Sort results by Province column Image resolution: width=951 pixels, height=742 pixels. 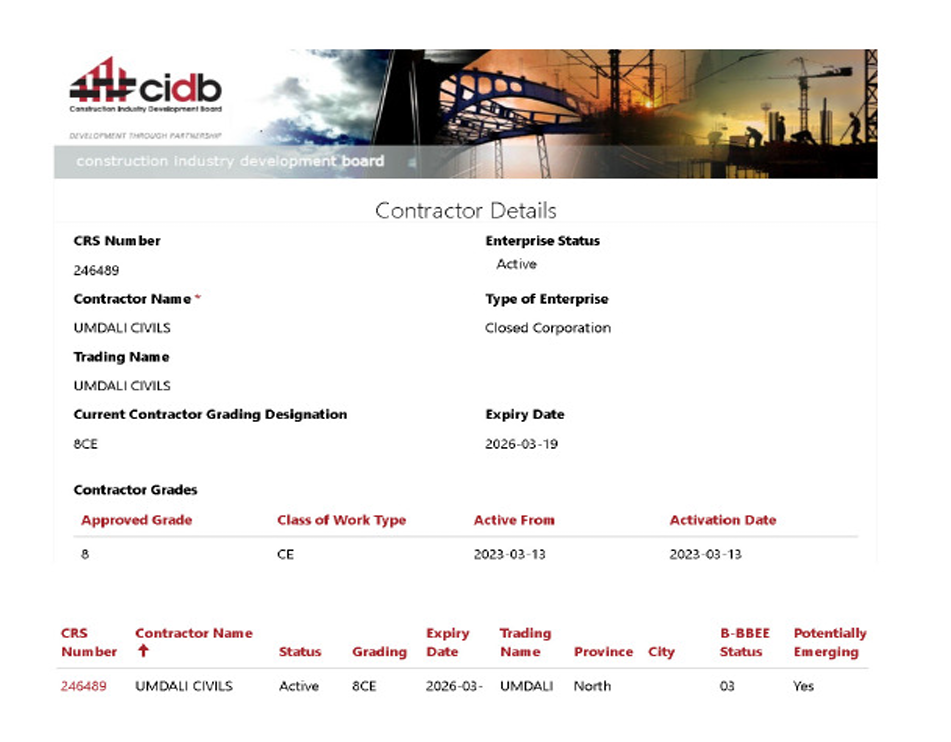[x=603, y=652]
